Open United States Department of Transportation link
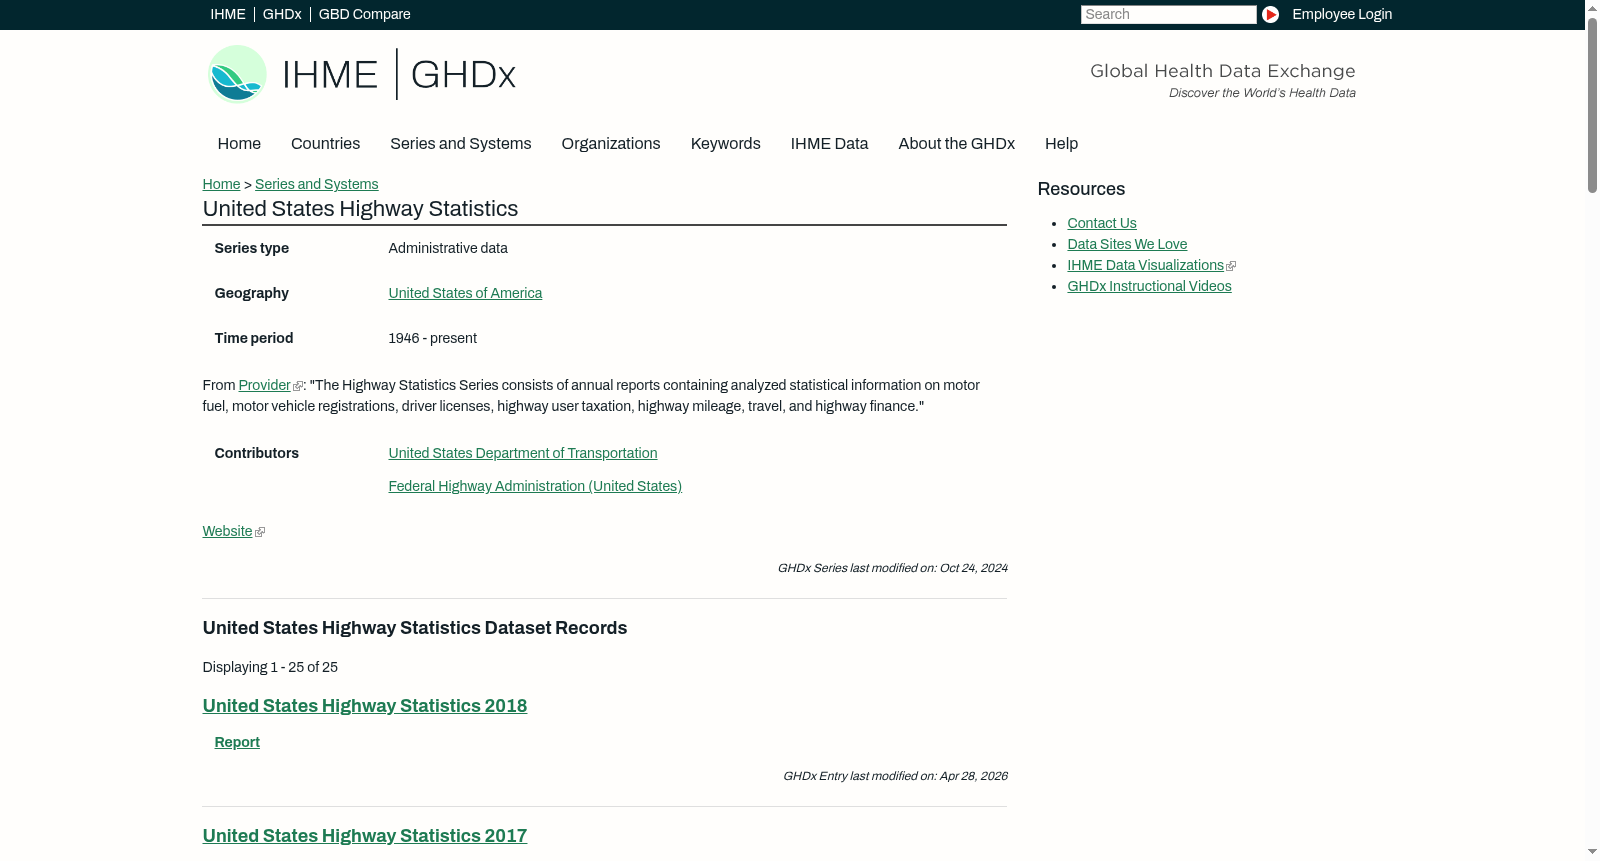The height and width of the screenshot is (861, 1600). (522, 453)
